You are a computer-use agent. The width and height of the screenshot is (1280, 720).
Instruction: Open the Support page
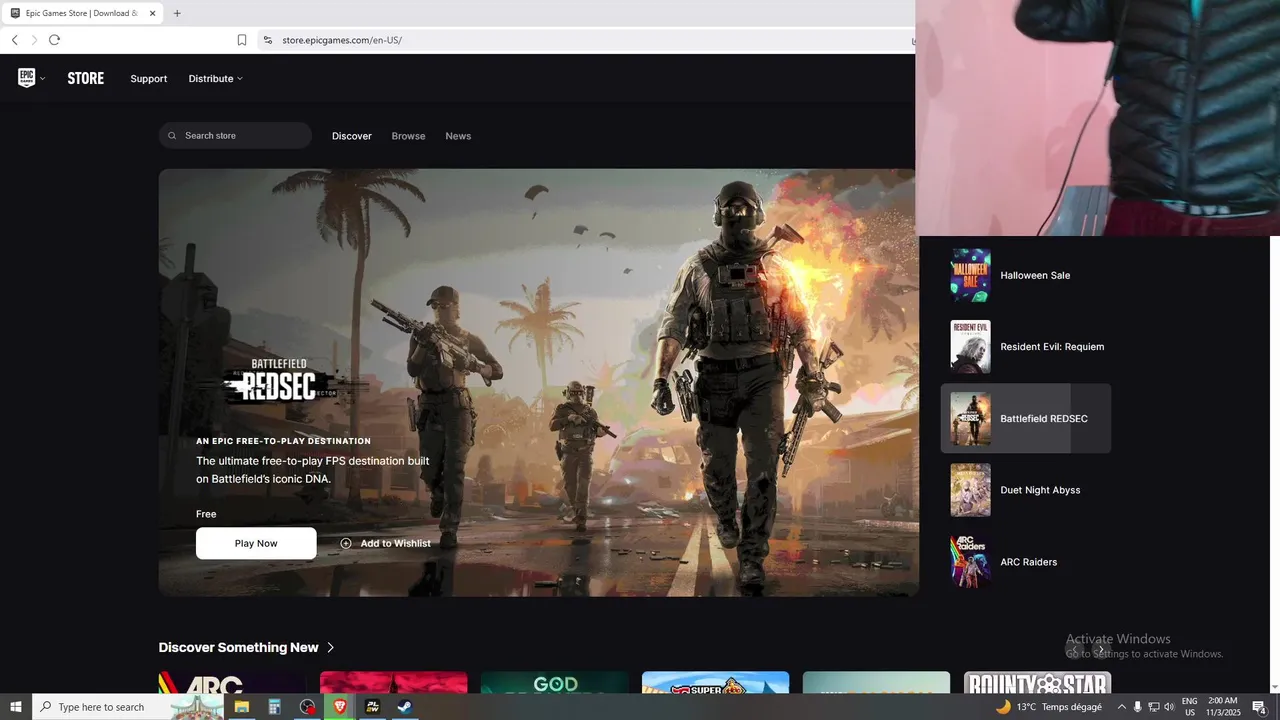(x=148, y=79)
